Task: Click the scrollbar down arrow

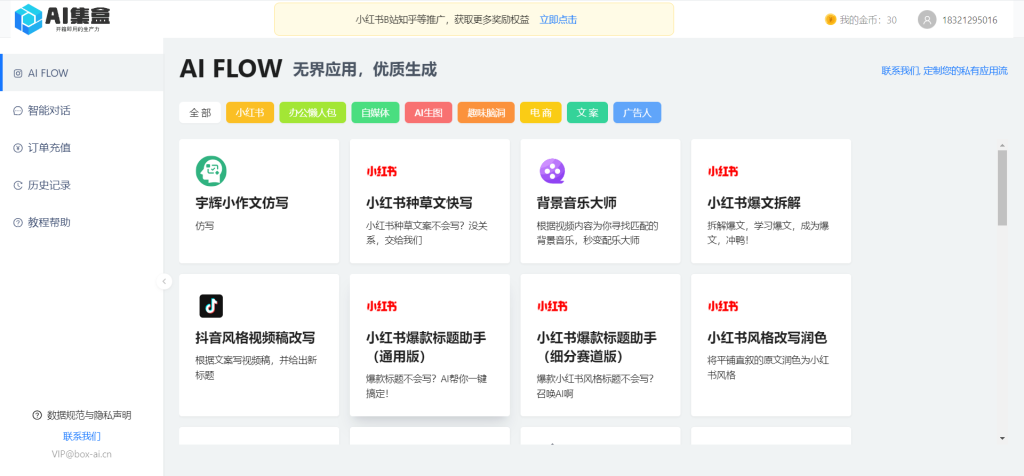Action: 1002,438
